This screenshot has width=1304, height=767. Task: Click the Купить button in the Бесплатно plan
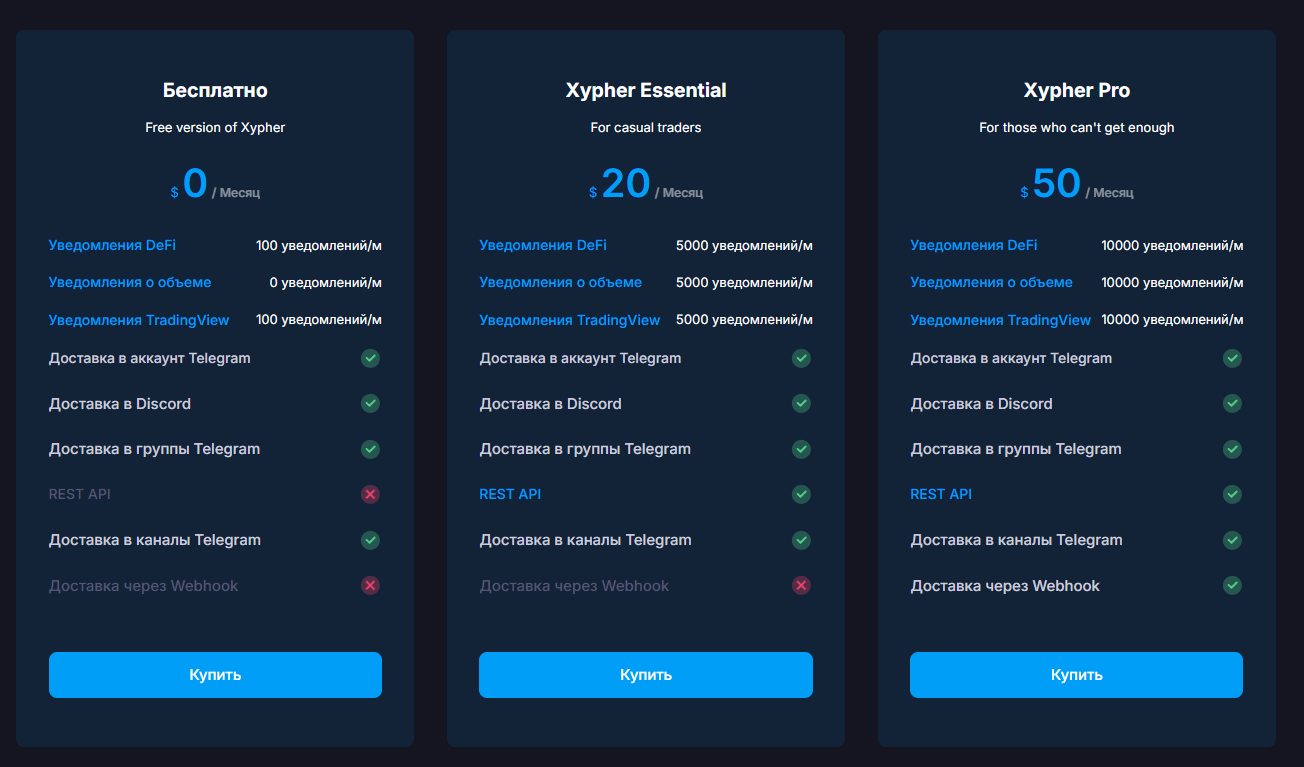pos(215,675)
